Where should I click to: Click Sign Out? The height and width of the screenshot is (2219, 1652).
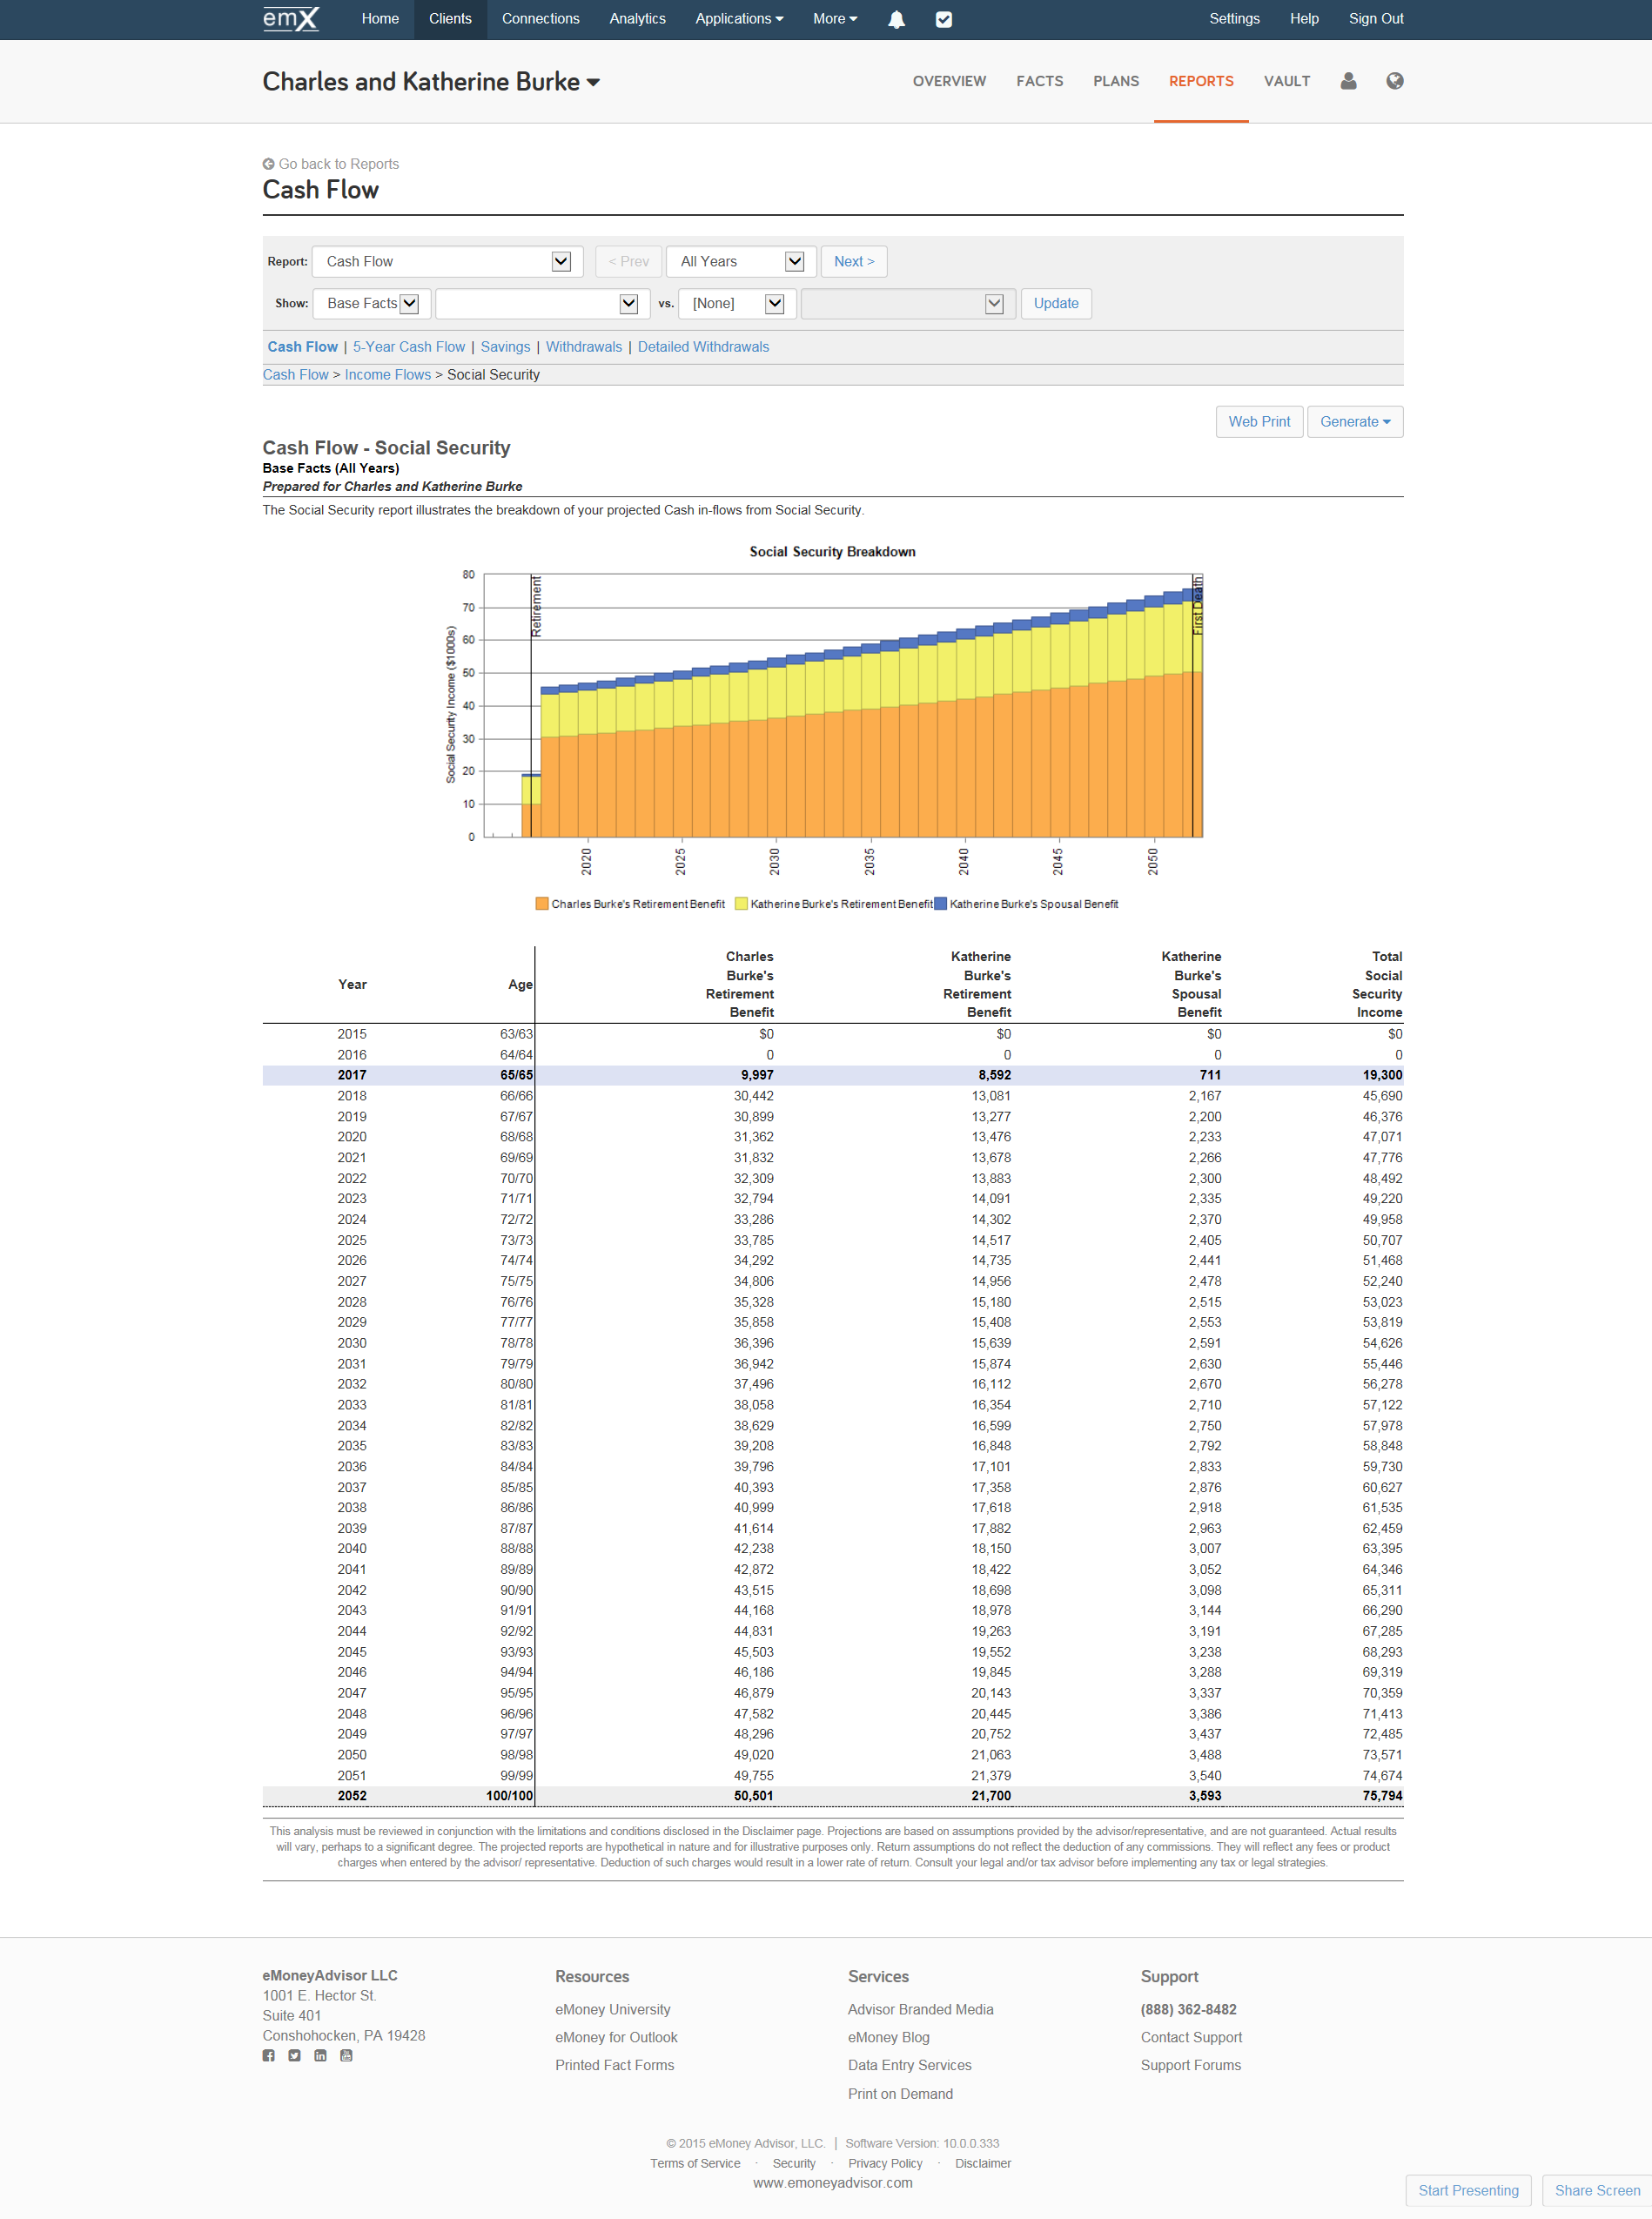pyautogui.click(x=1375, y=19)
